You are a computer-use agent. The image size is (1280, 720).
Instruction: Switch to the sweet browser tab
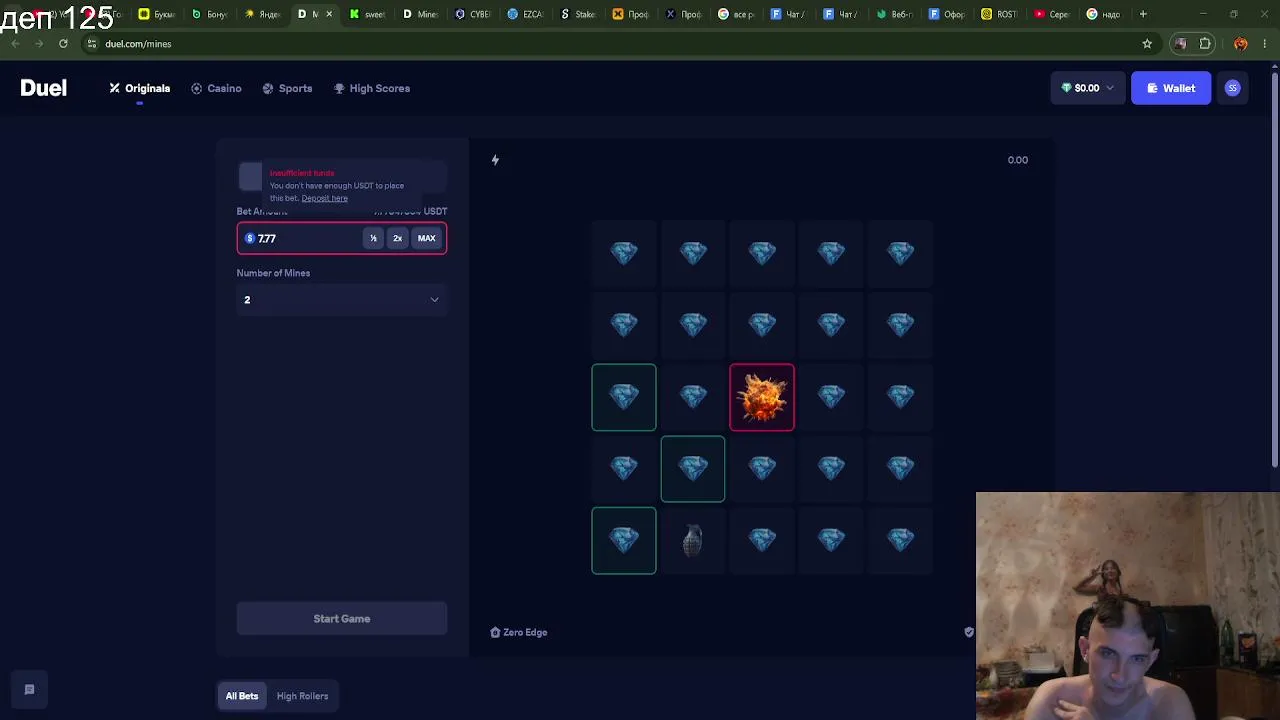pyautogui.click(x=367, y=14)
